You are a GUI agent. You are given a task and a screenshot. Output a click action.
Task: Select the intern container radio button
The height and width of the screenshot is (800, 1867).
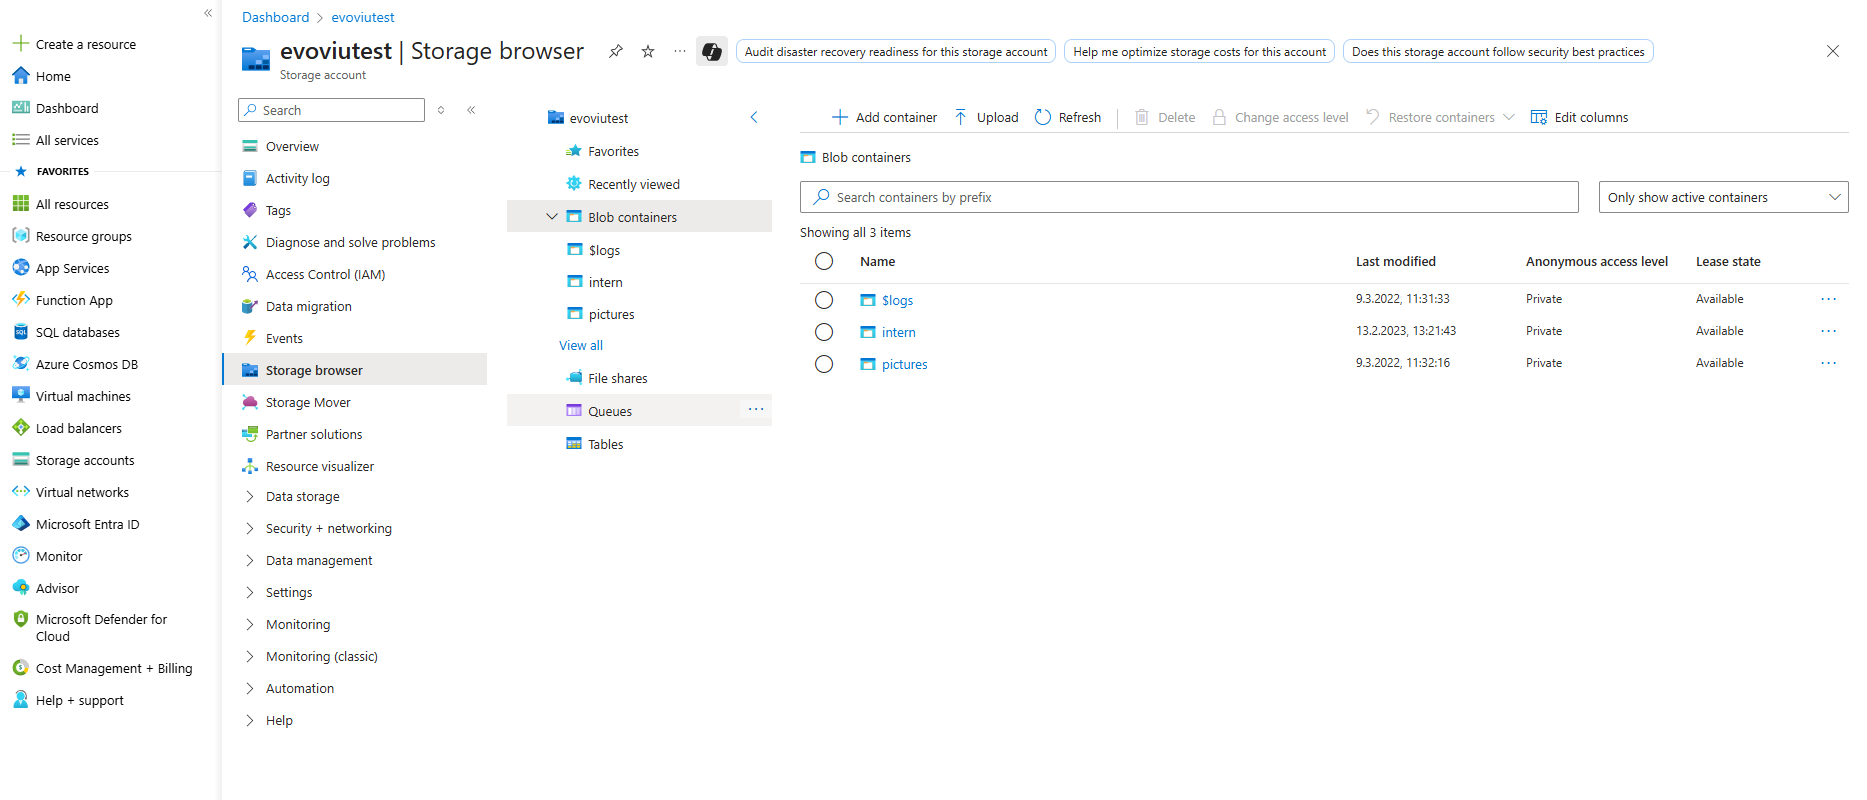(x=824, y=332)
